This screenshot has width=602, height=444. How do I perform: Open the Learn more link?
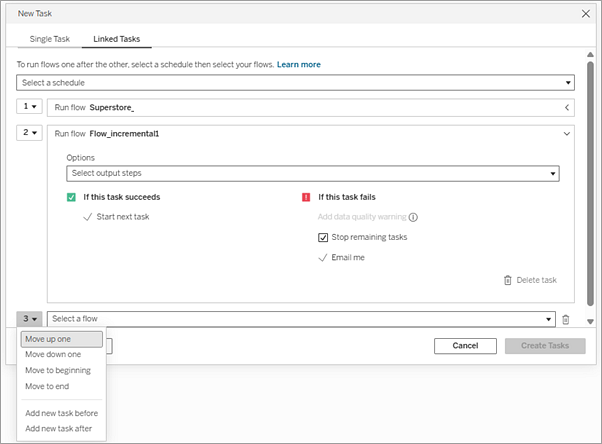click(299, 65)
